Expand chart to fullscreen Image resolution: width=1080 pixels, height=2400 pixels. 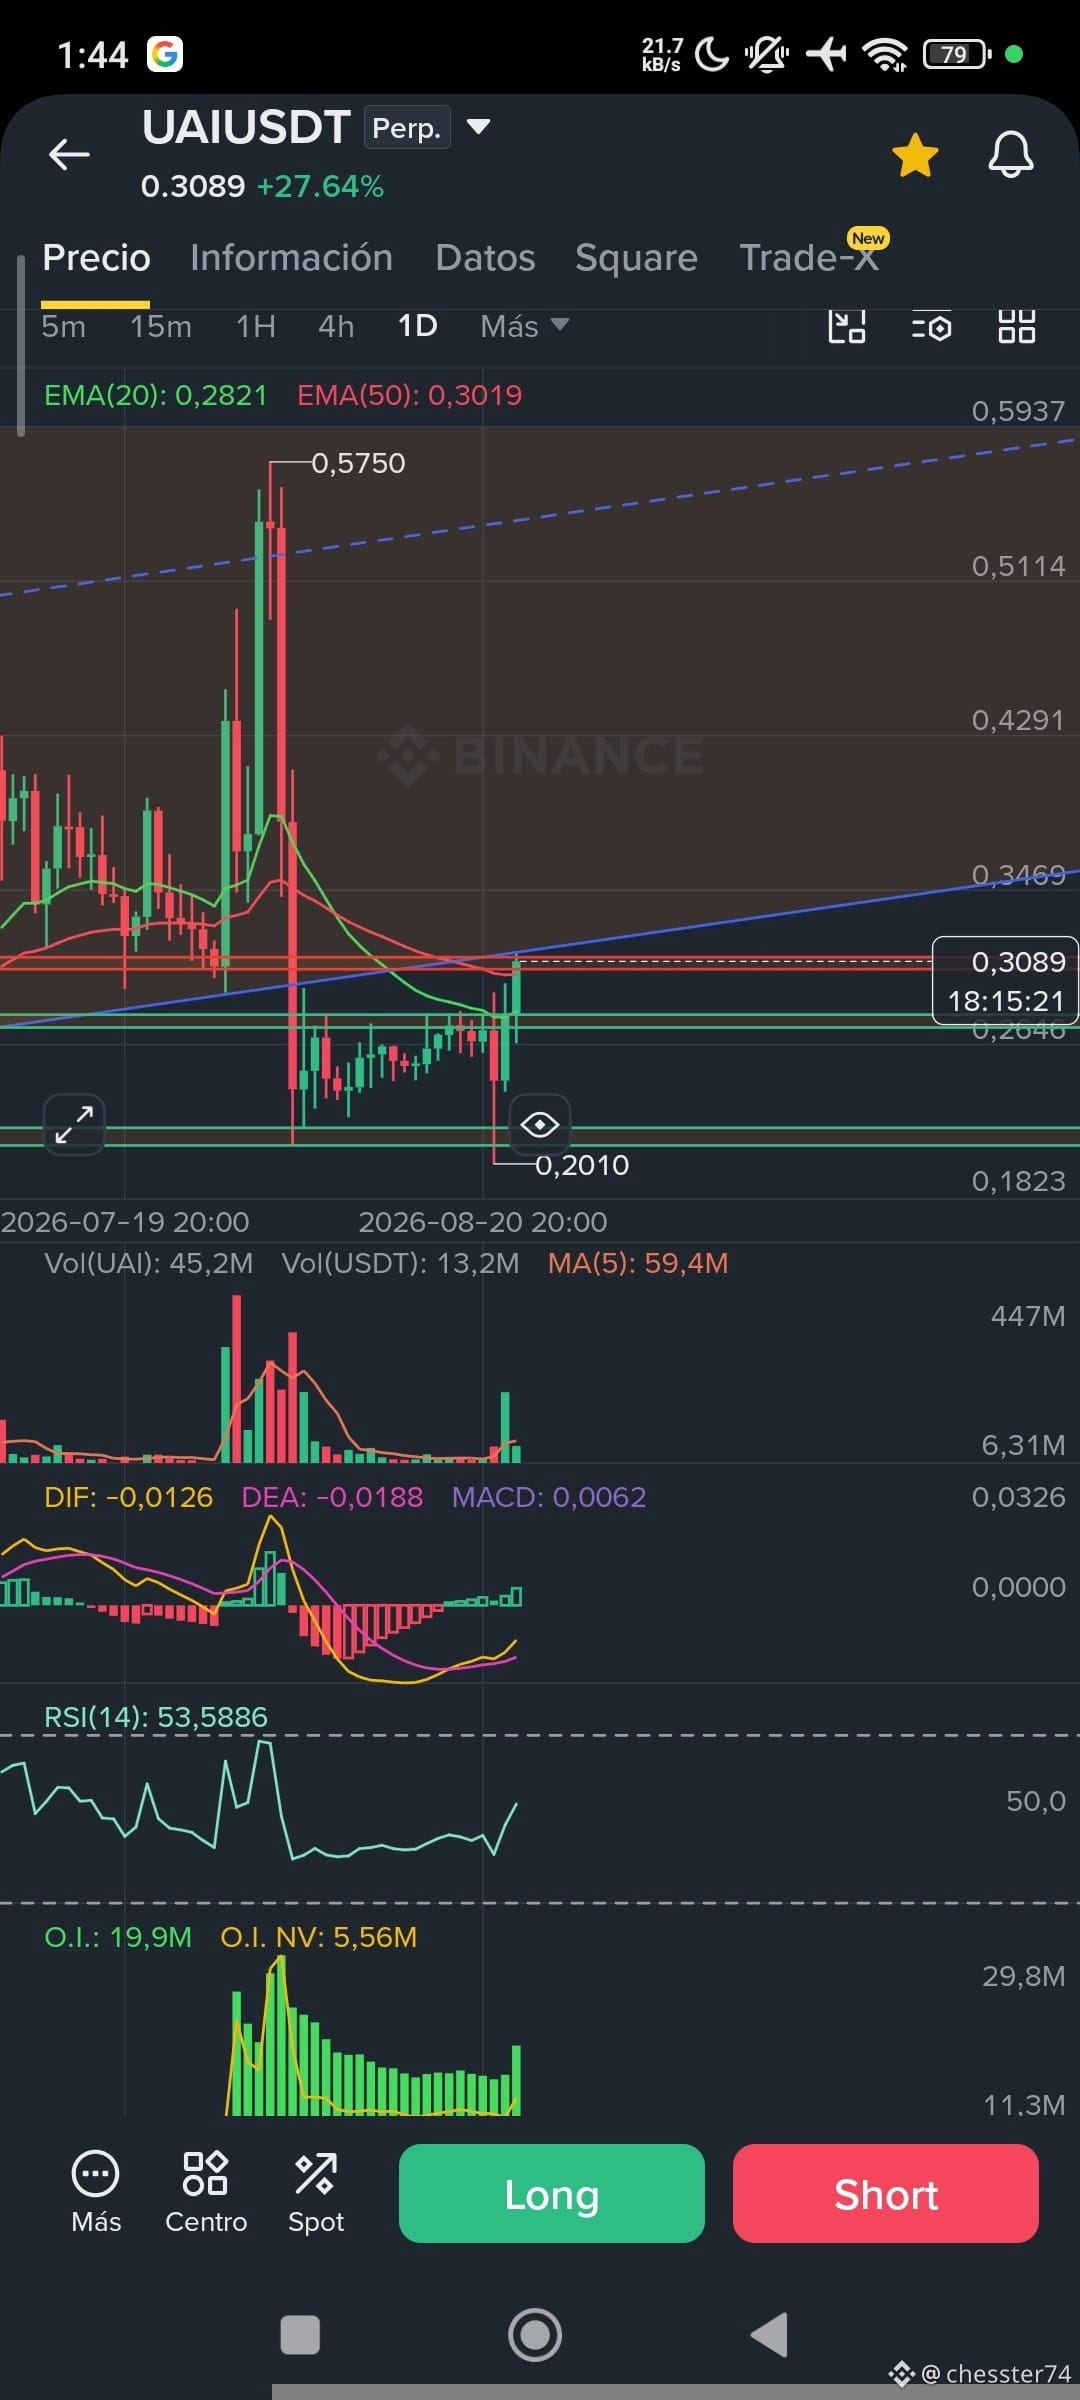(74, 1124)
